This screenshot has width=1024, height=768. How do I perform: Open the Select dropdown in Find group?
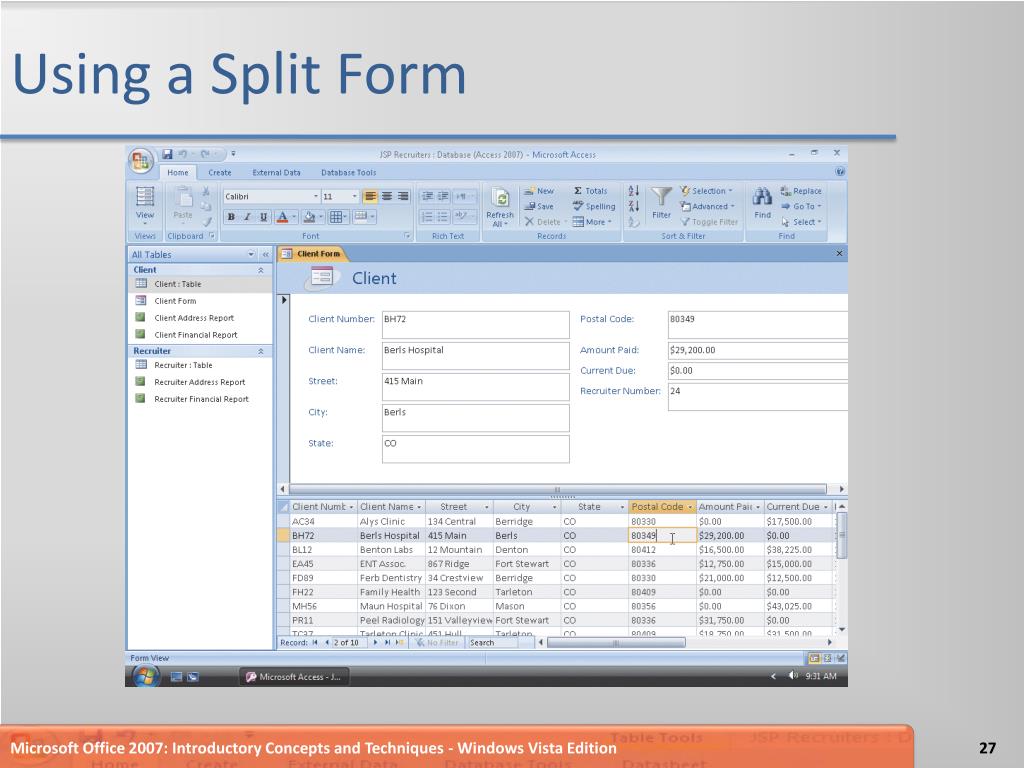click(x=801, y=222)
